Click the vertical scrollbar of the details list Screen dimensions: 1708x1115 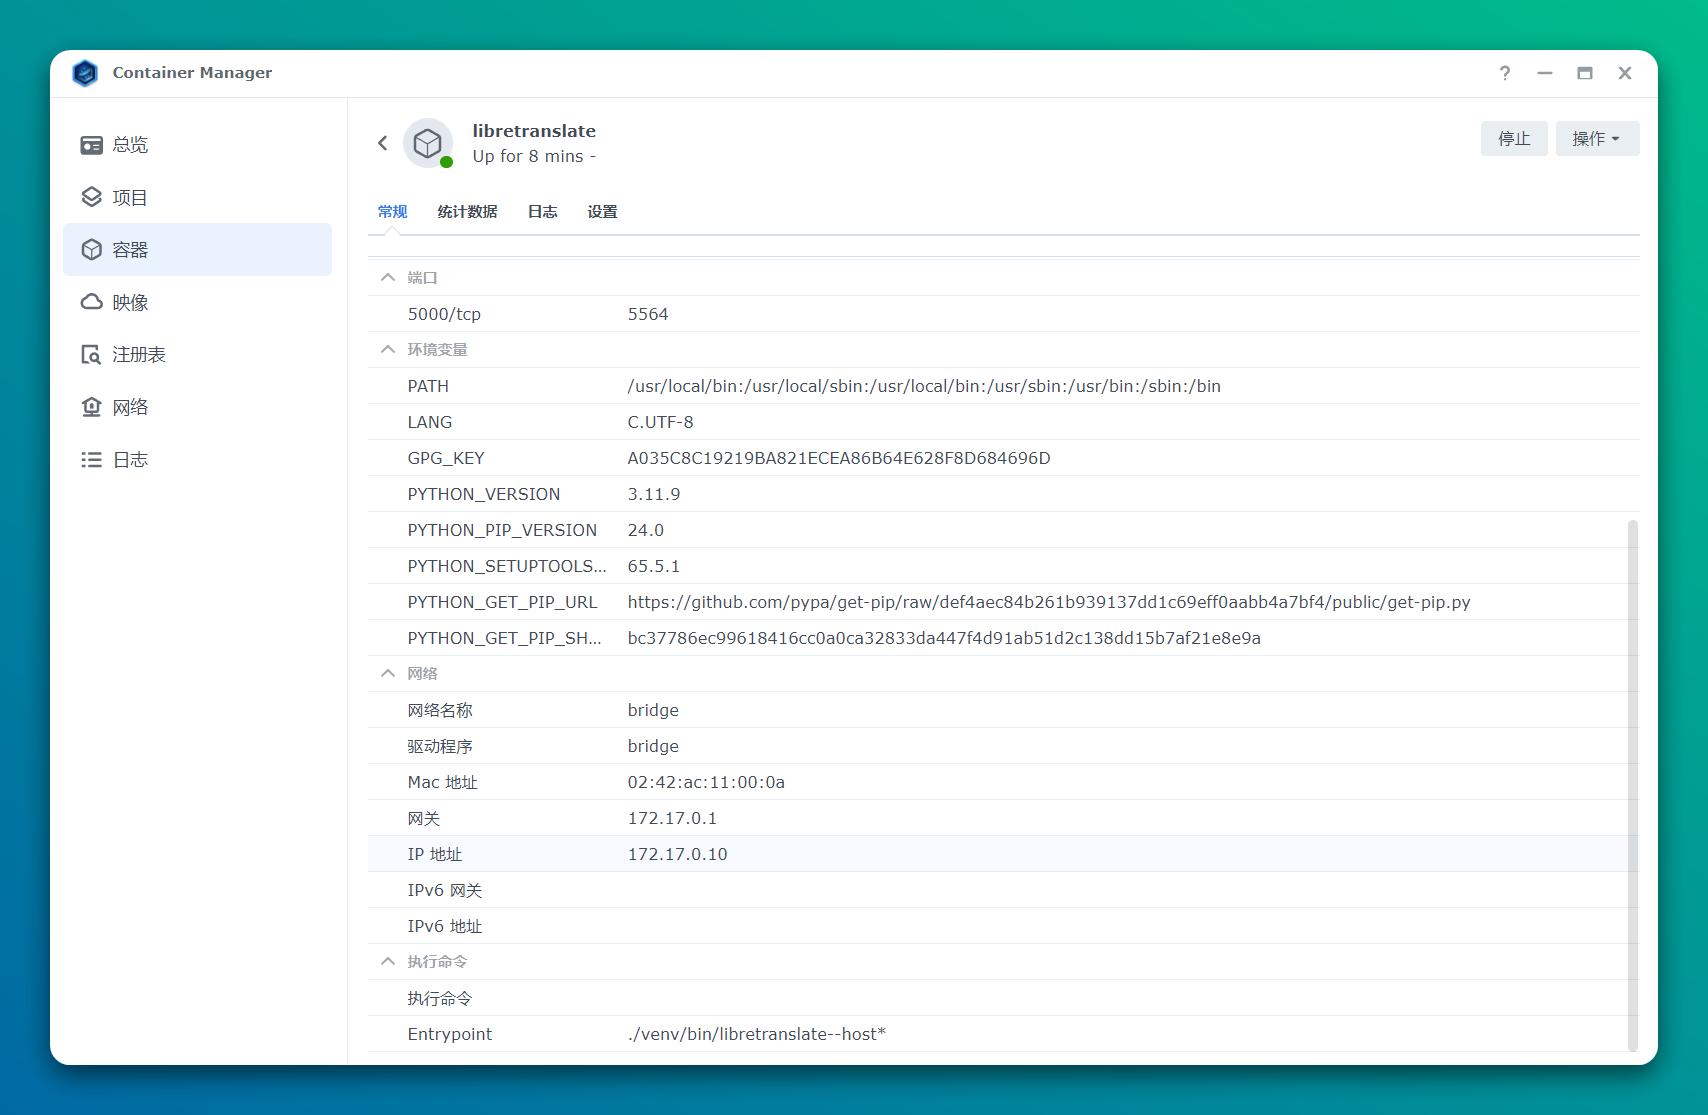coord(1633,785)
